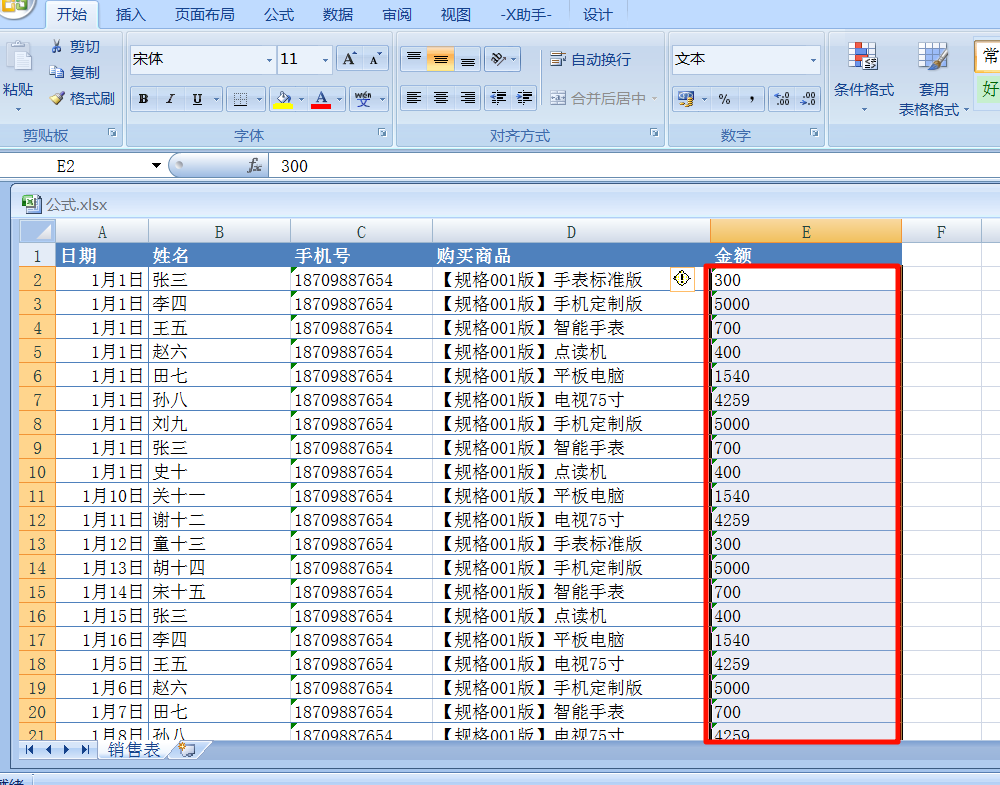Click the phonetic guide wén icon
Image resolution: width=1000 pixels, height=785 pixels.
pyautogui.click(x=364, y=99)
